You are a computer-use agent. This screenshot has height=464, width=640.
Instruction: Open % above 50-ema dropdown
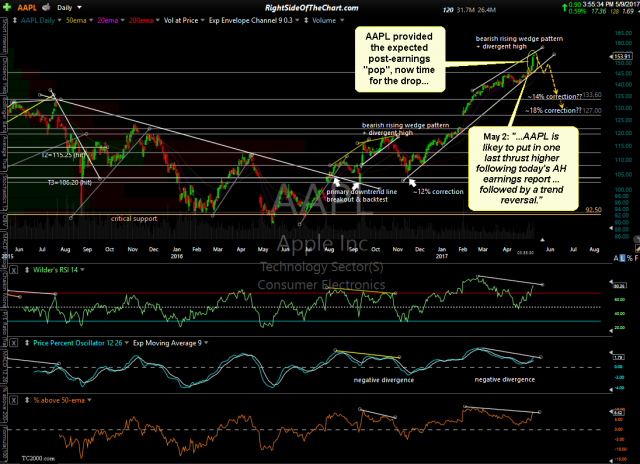click(x=89, y=400)
